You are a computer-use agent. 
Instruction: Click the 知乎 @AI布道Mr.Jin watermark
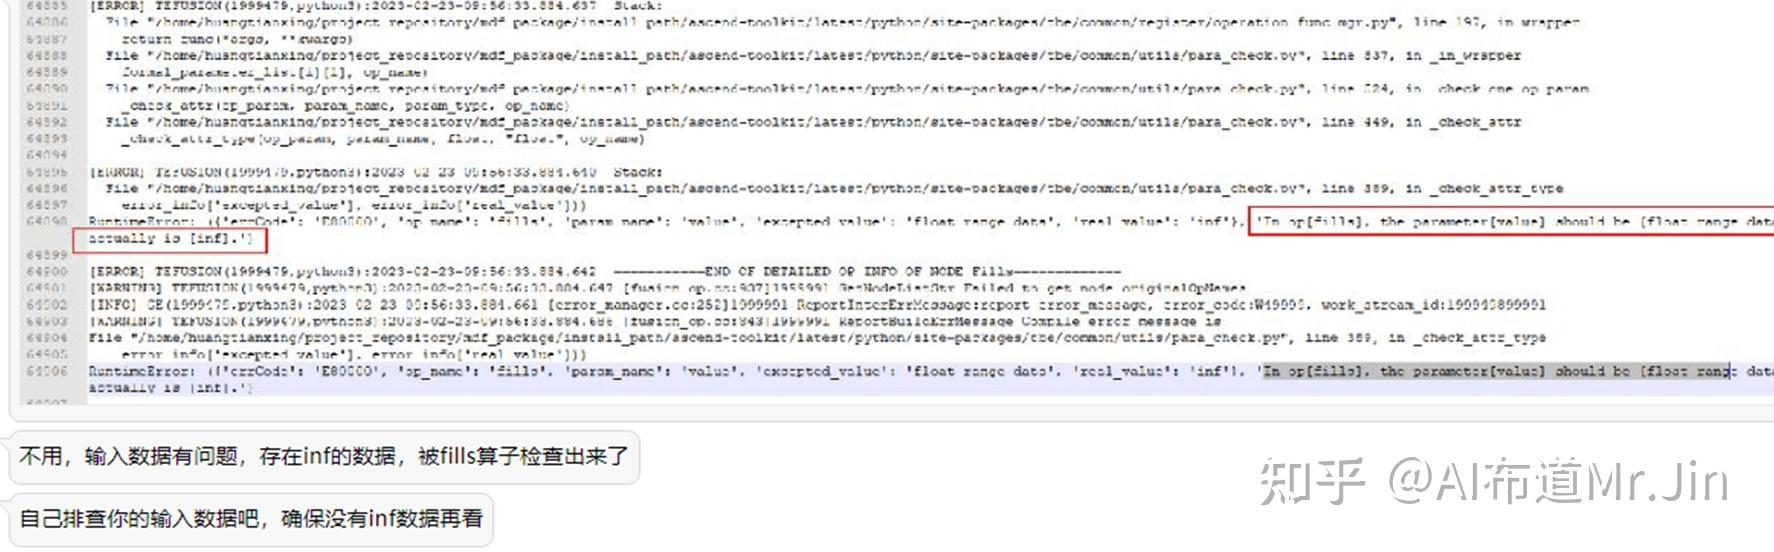pyautogui.click(x=1494, y=482)
